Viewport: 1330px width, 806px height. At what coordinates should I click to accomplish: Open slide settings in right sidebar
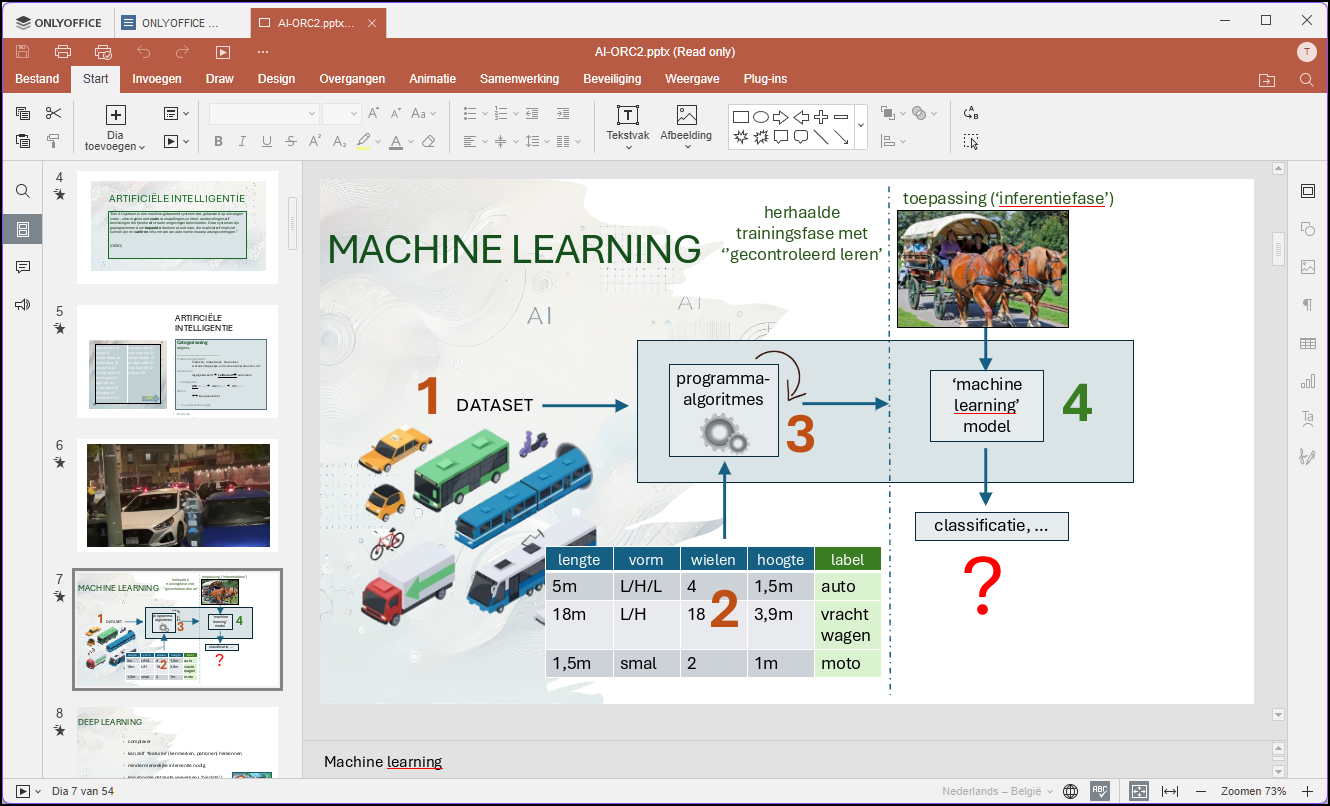1307,191
